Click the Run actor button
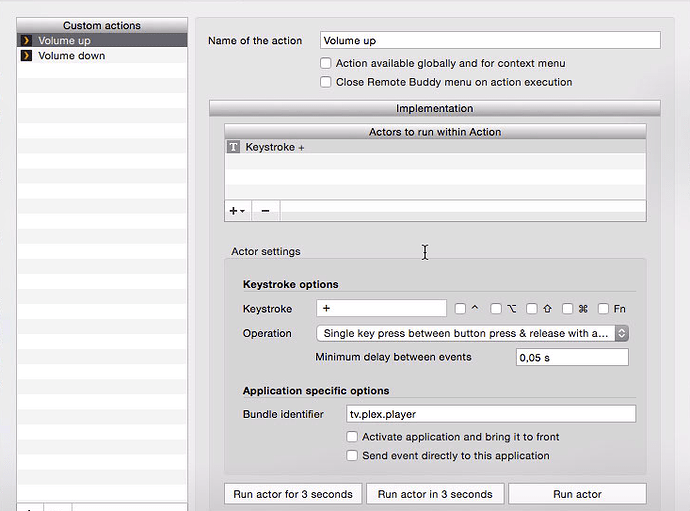The image size is (690, 511). pos(577,494)
